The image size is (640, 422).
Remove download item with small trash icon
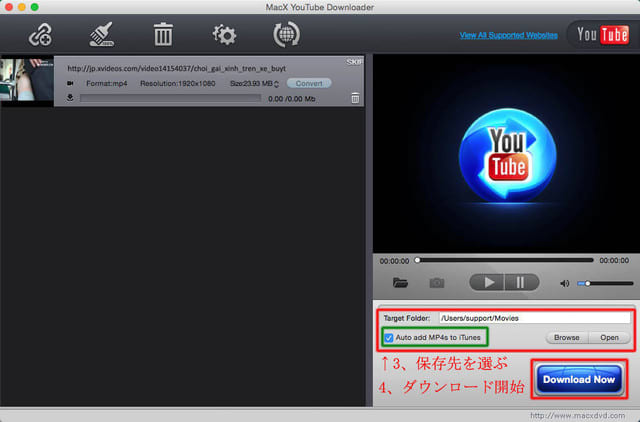355,98
